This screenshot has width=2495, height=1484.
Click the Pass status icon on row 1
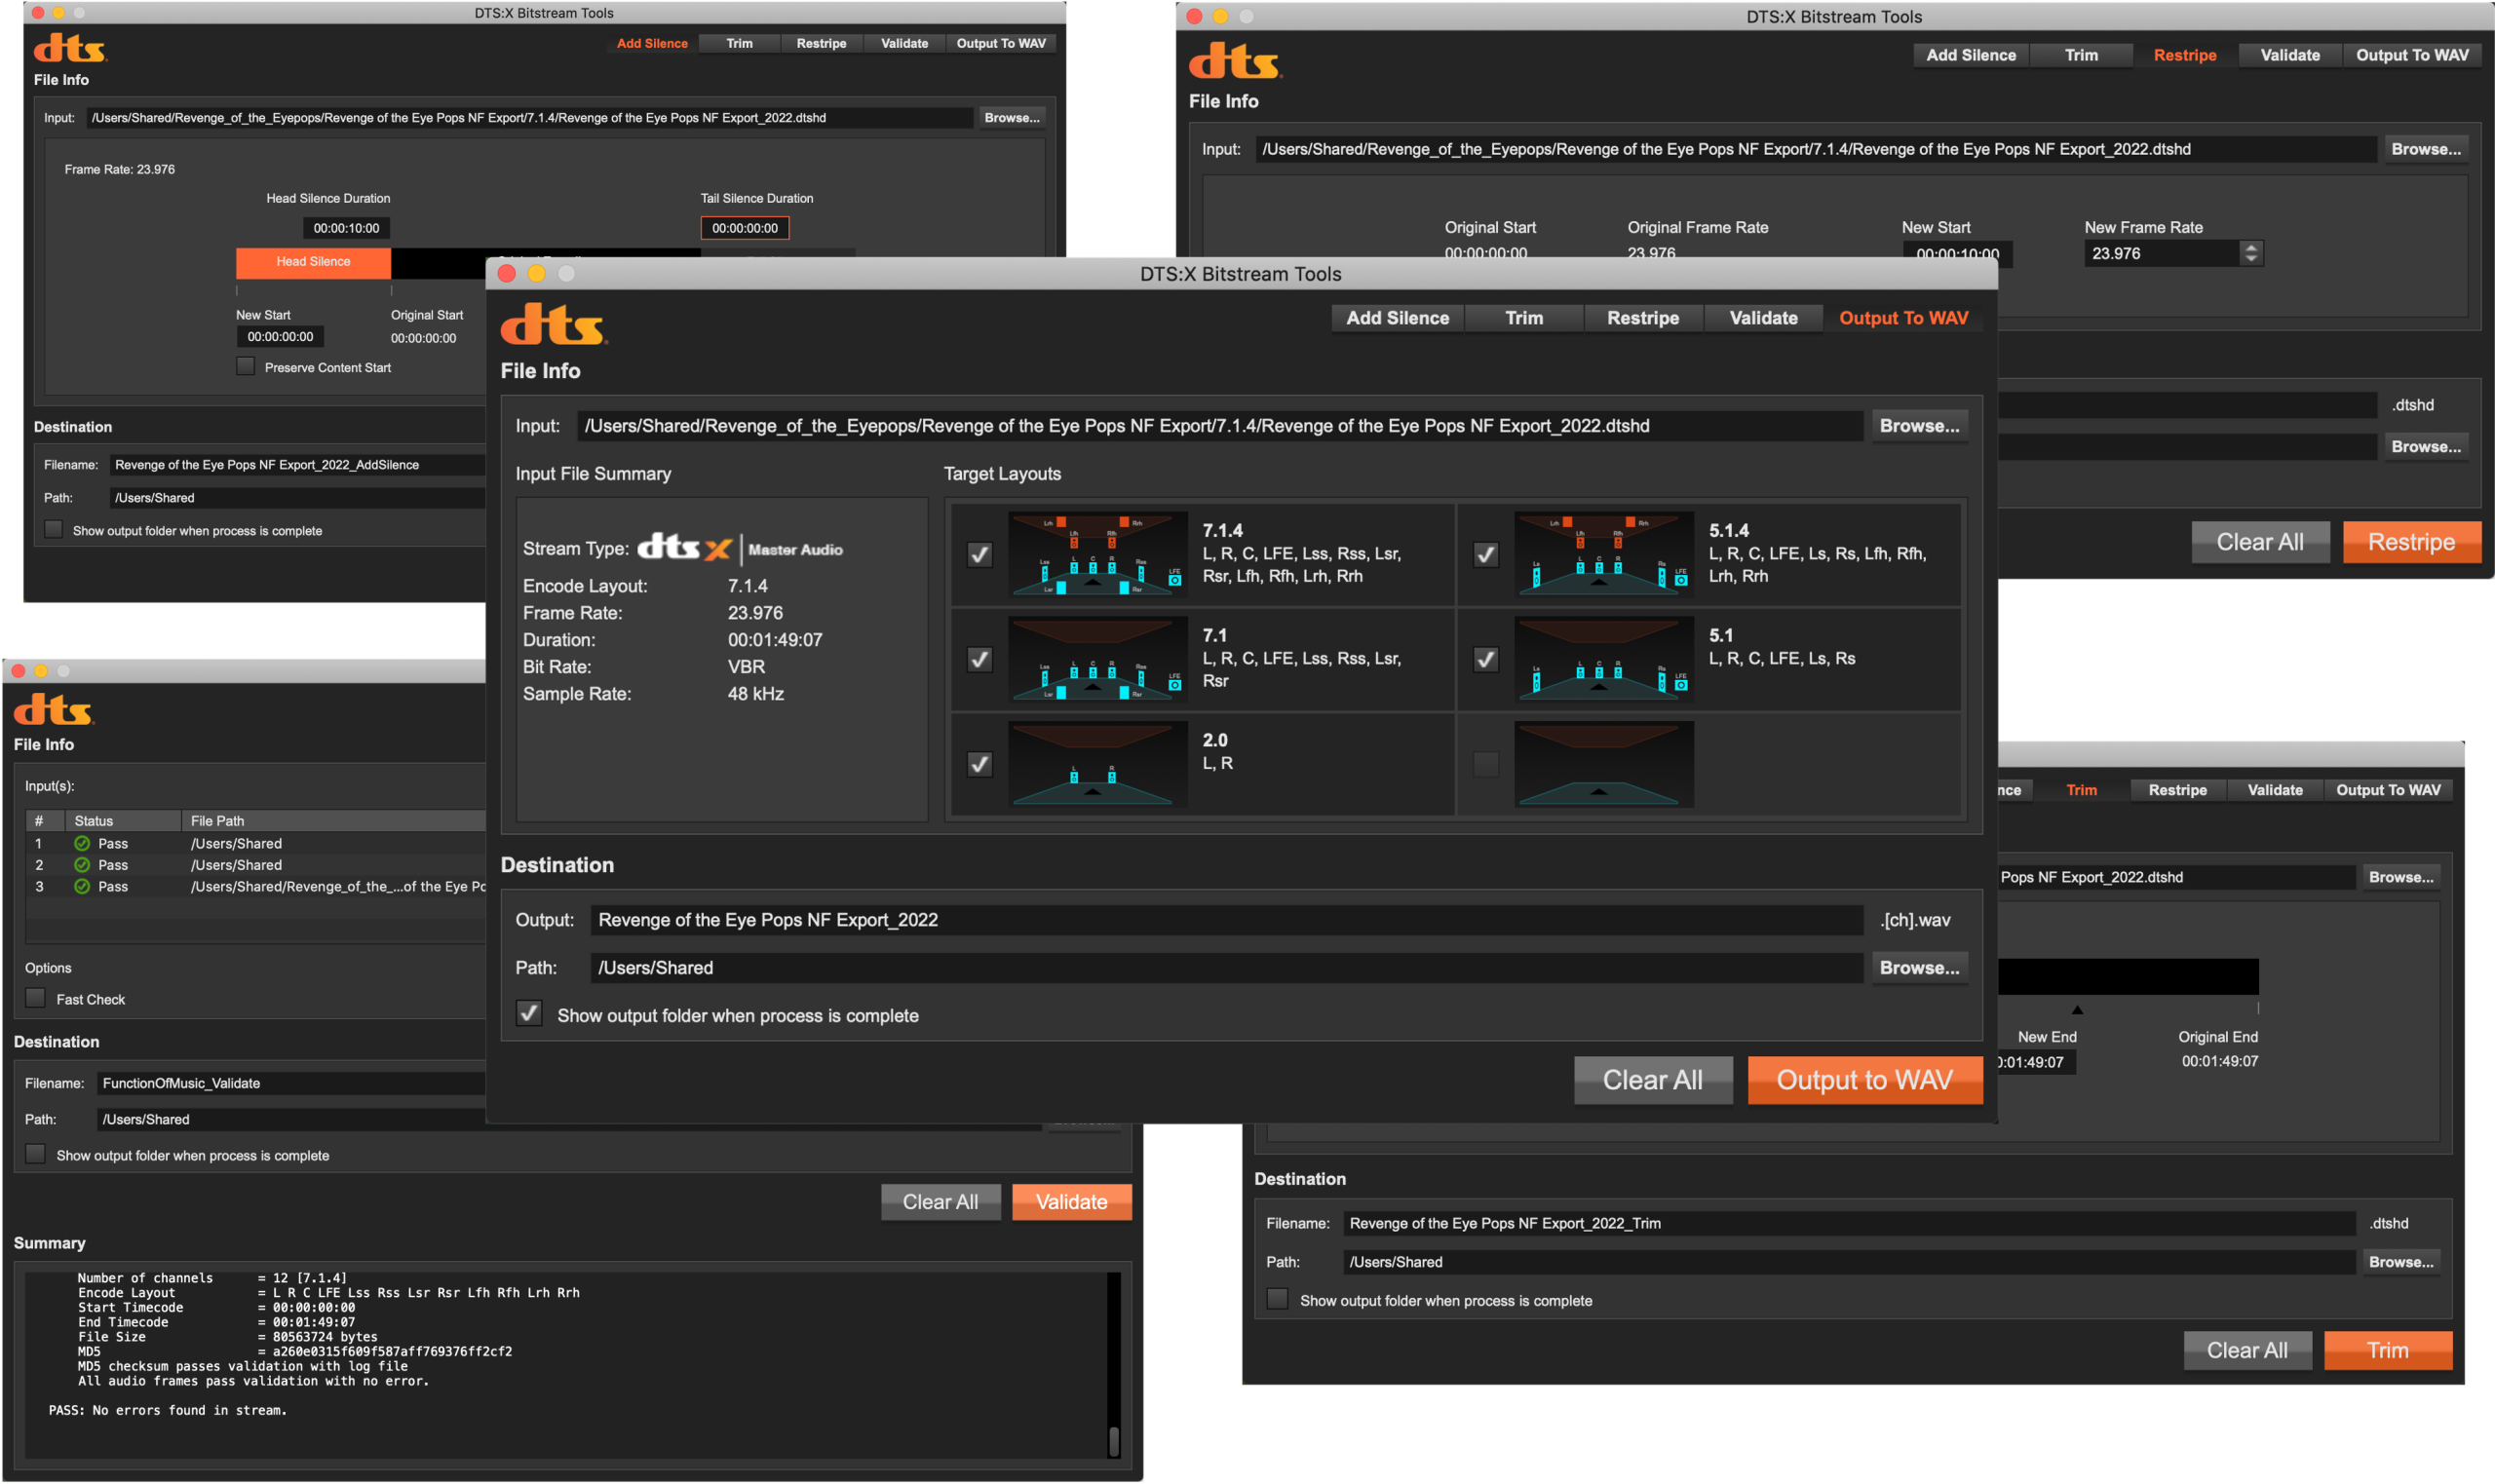tap(82, 843)
